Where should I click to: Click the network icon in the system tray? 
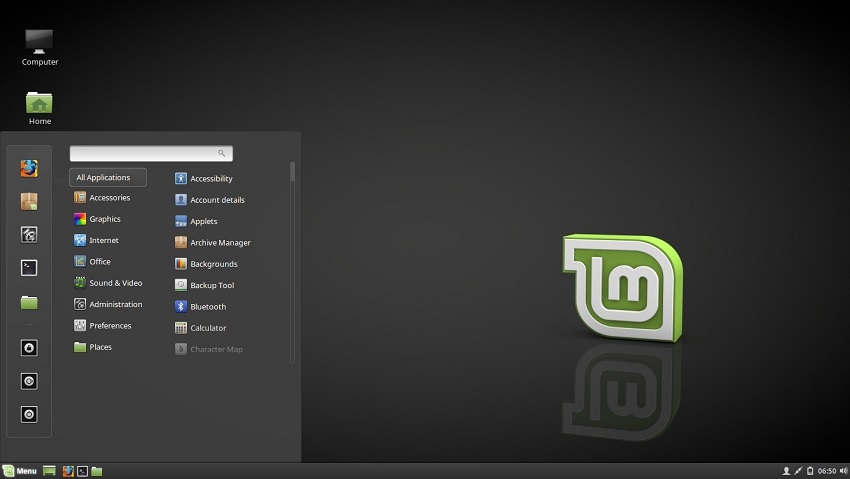[x=798, y=471]
